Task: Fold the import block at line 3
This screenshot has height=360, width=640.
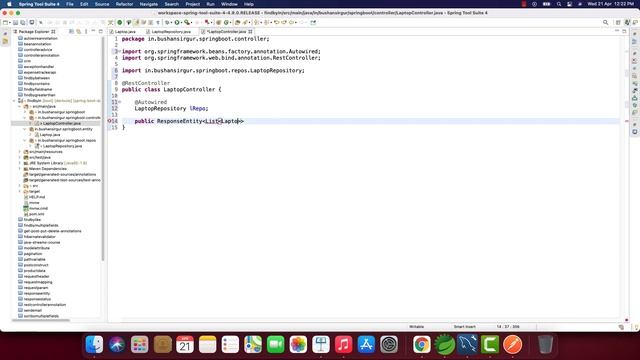Action: click(119, 51)
